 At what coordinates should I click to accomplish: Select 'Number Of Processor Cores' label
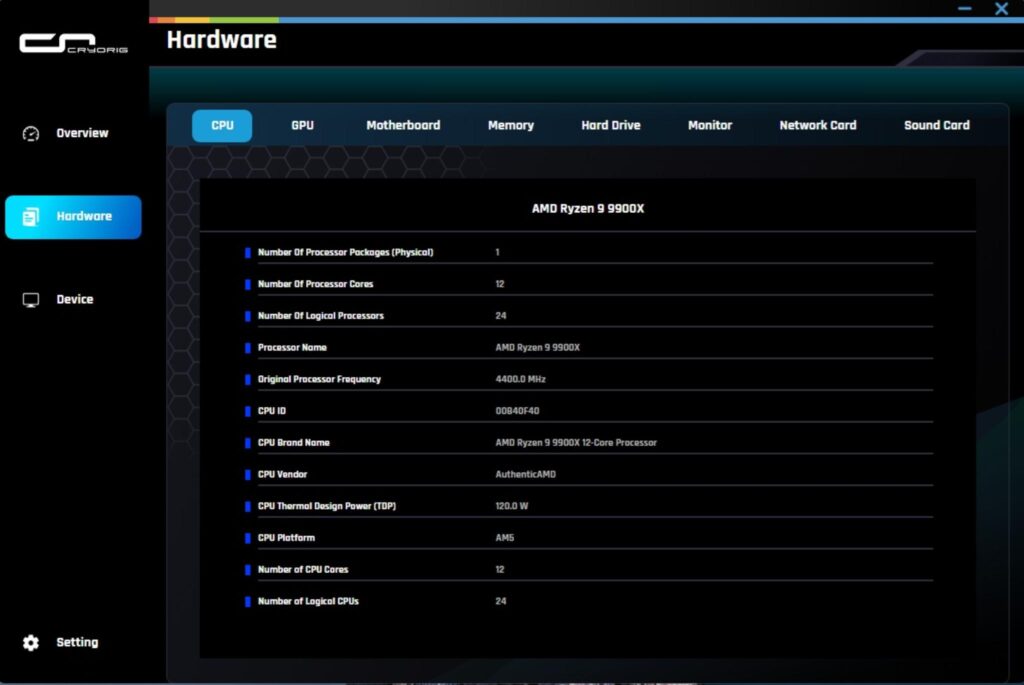[x=315, y=284]
